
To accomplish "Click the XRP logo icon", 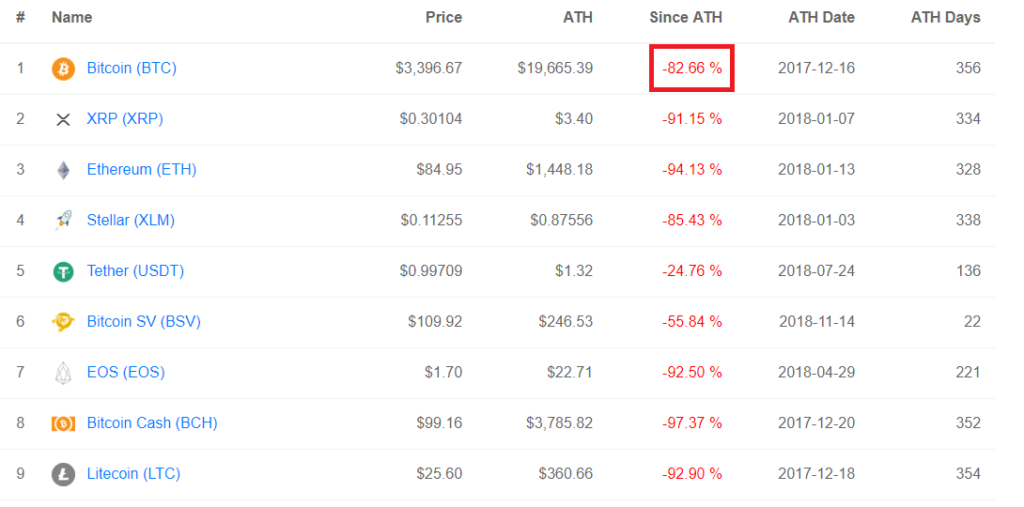I will tap(63, 120).
